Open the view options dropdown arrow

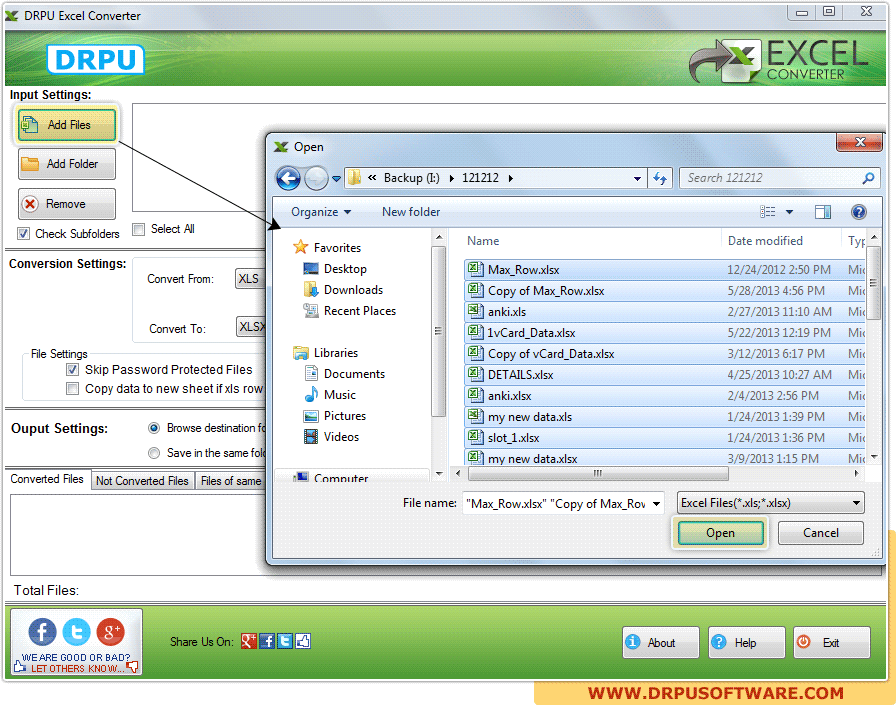coord(790,212)
